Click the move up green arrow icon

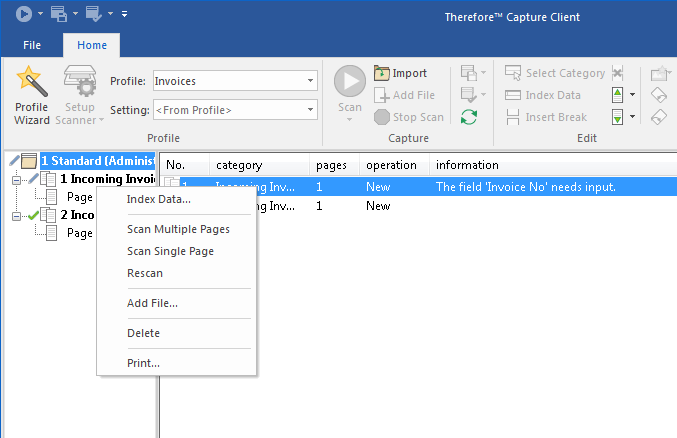pos(617,95)
